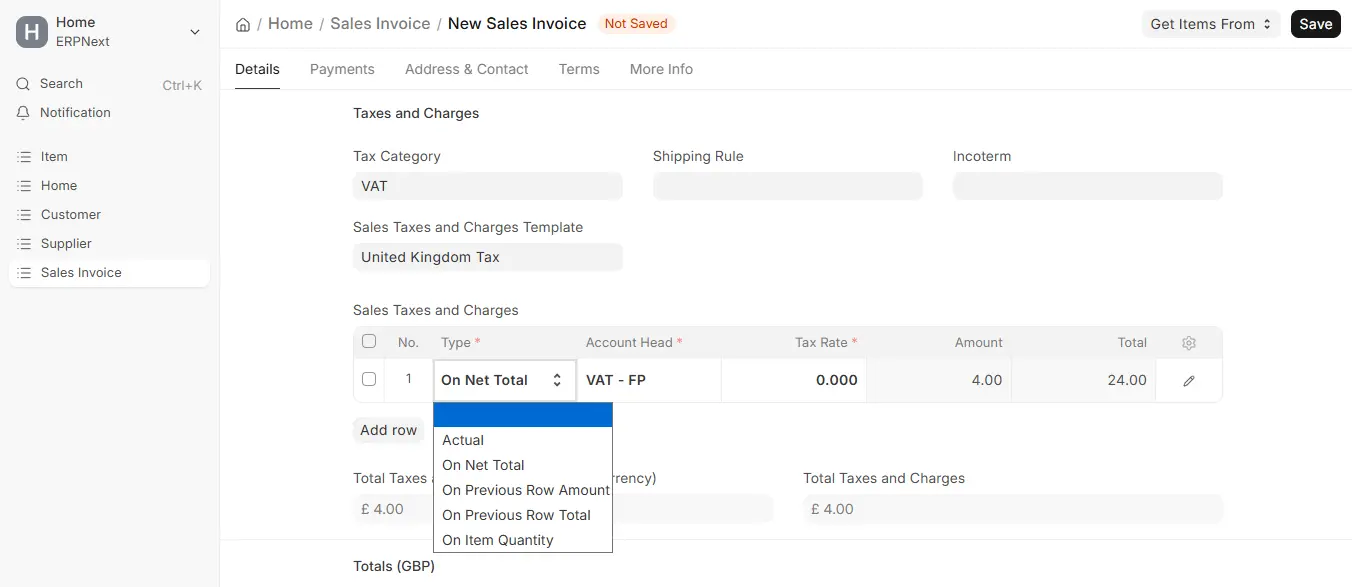Click the Type select showing On Net Total
Viewport: 1352px width, 587px height.
505,380
